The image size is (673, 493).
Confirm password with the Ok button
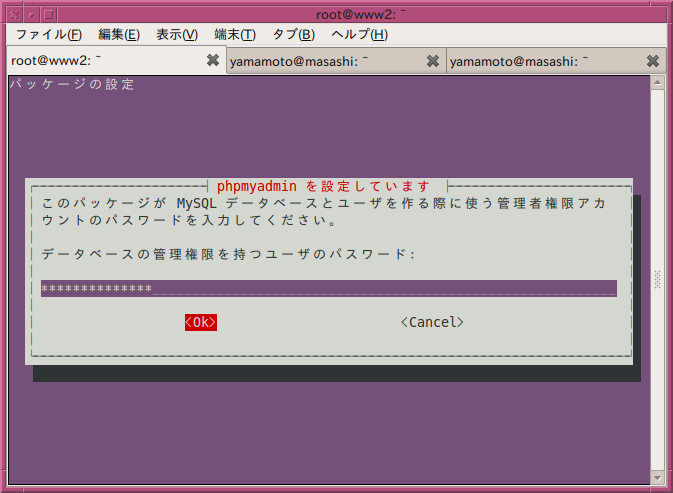click(x=201, y=322)
